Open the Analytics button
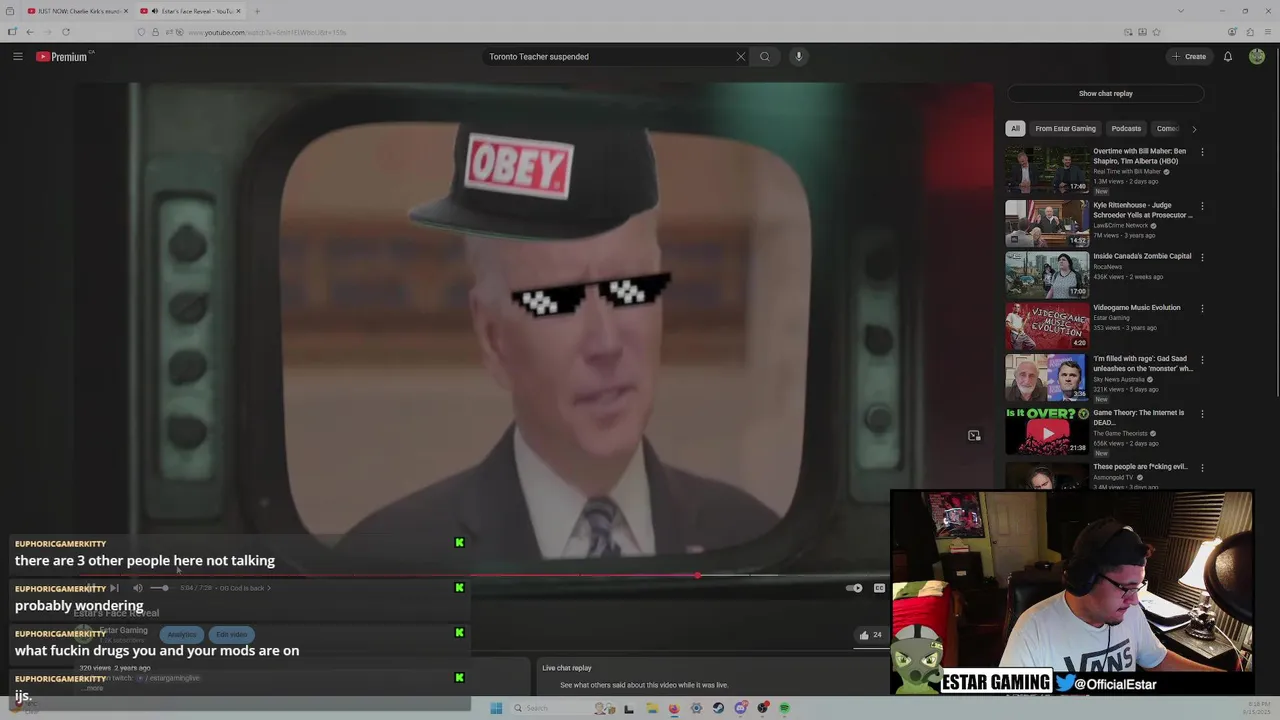The image size is (1280, 720). click(x=182, y=635)
